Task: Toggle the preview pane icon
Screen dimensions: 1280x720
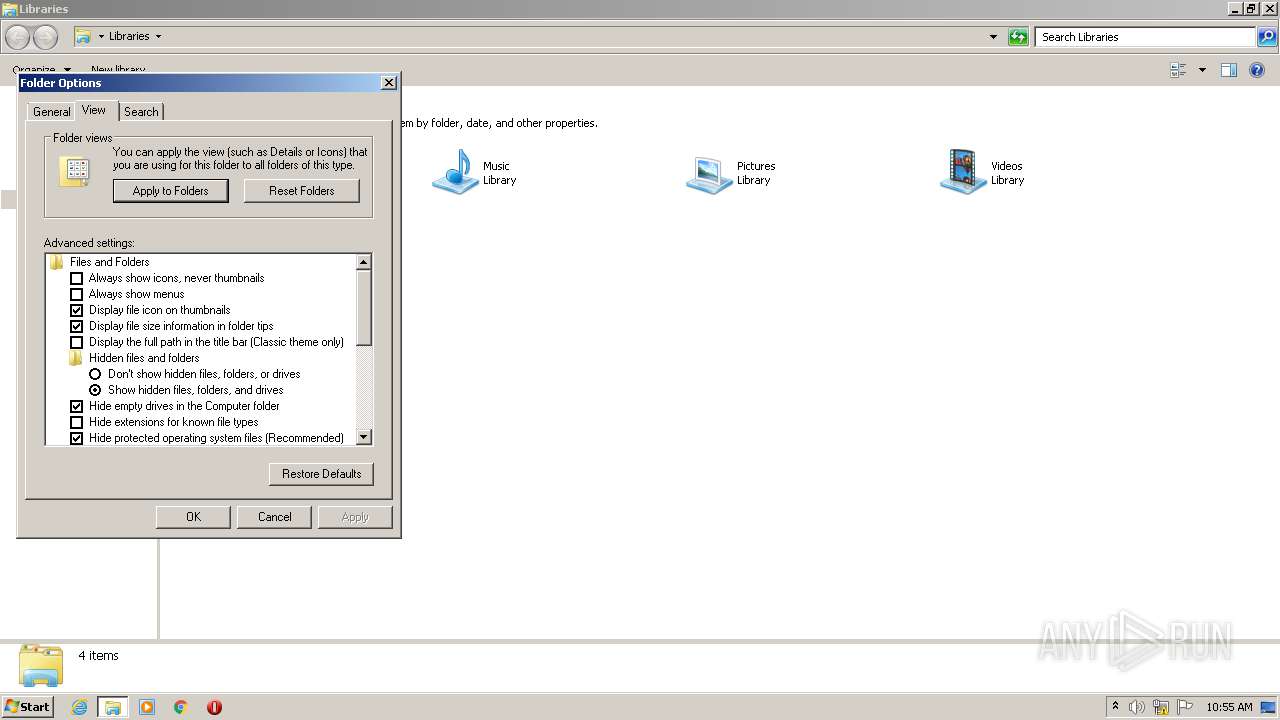Action: click(1229, 70)
